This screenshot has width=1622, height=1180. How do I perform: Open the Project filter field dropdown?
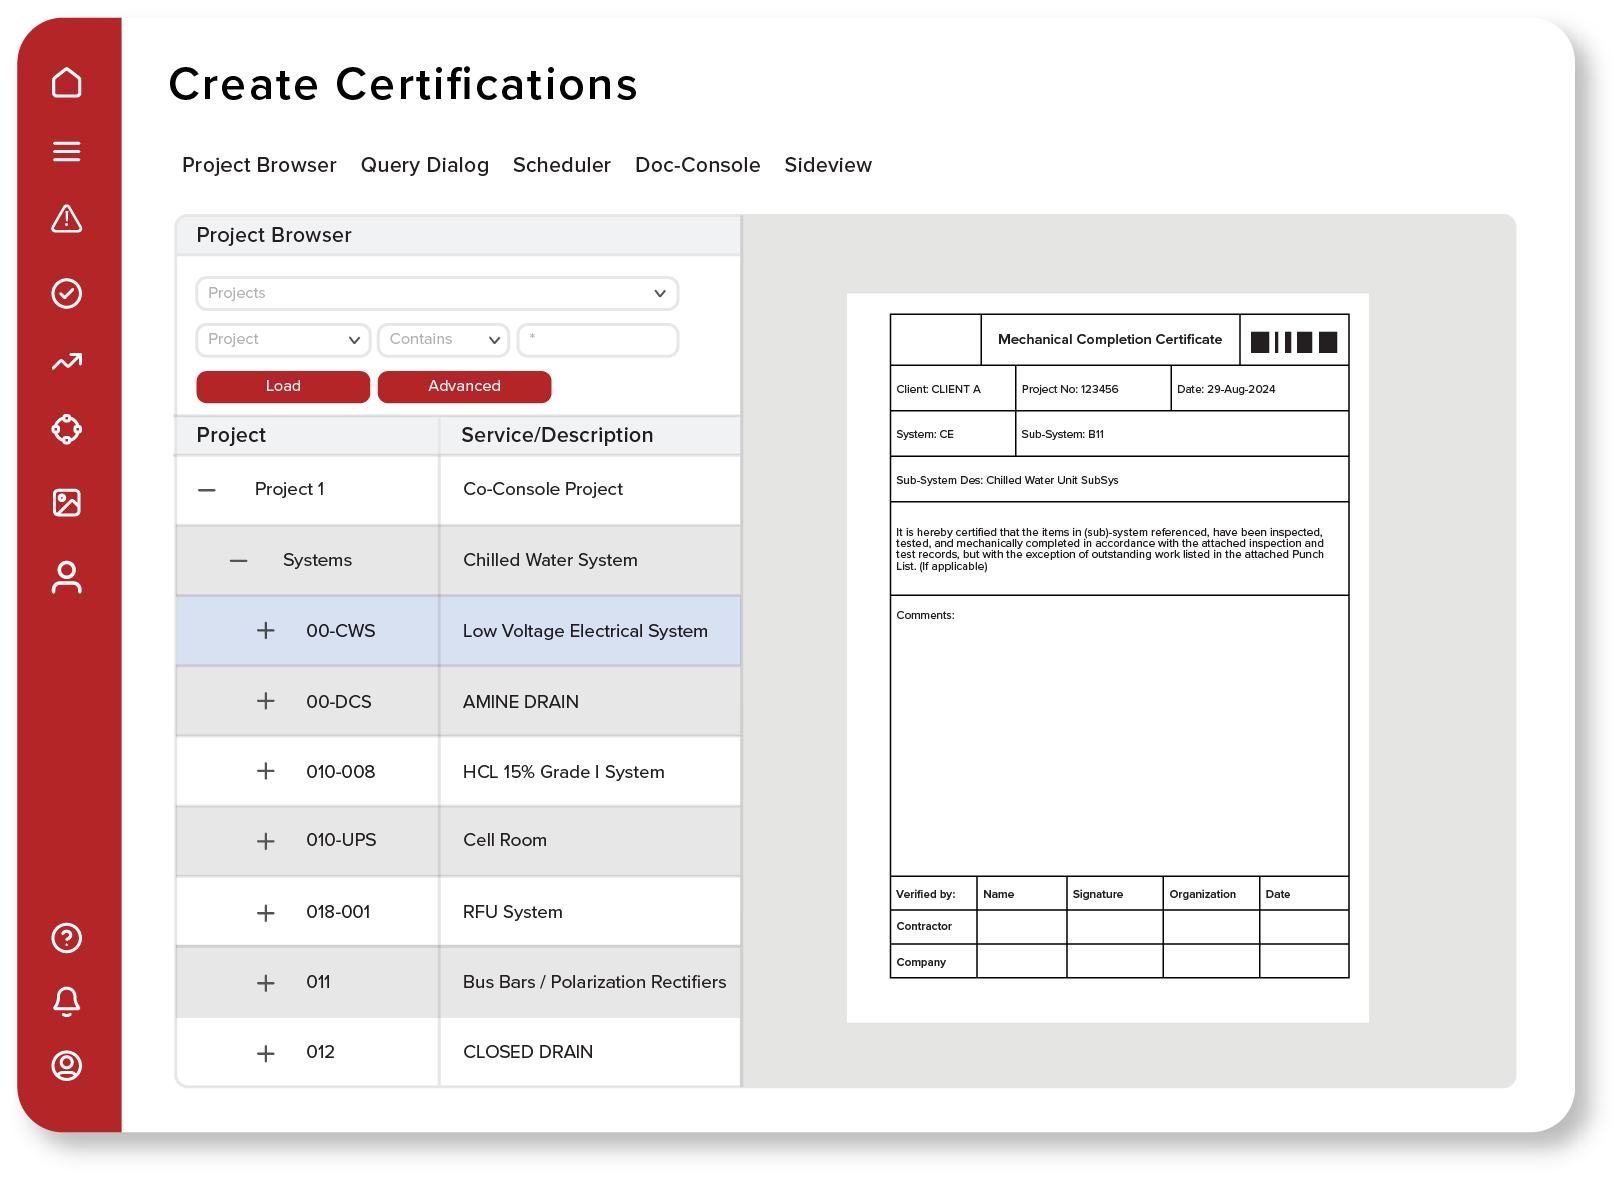(283, 340)
